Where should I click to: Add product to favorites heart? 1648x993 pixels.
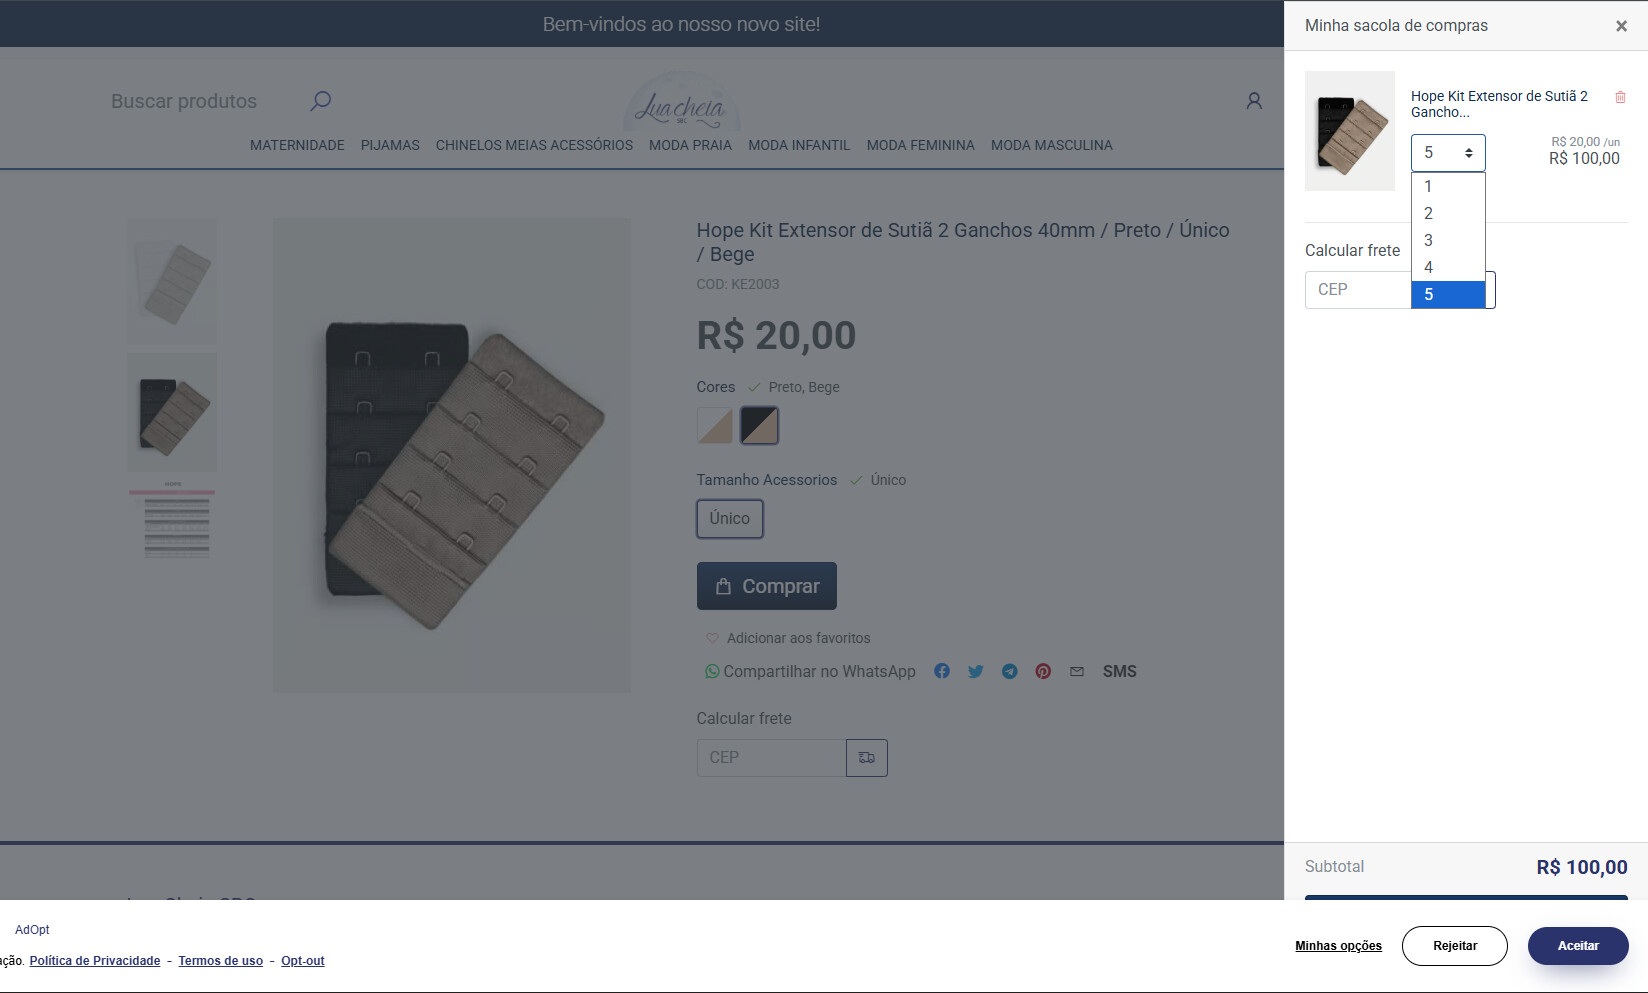point(712,638)
